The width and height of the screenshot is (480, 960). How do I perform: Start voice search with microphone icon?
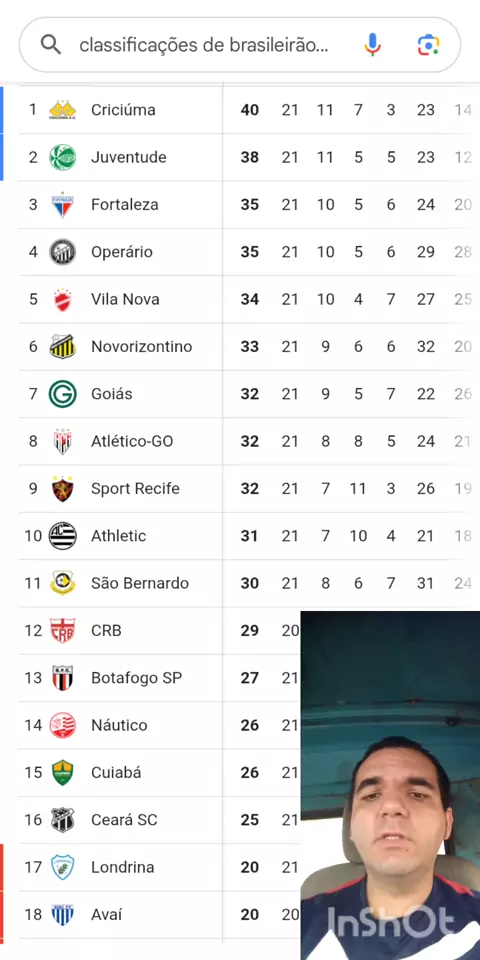(372, 45)
